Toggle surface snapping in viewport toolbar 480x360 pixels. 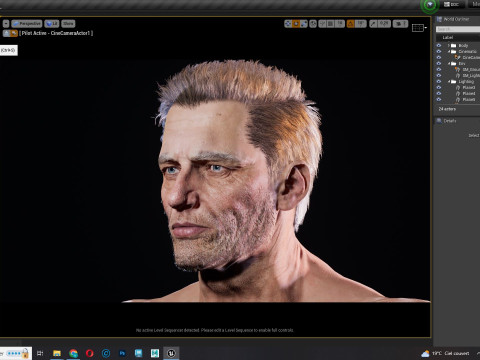click(322, 24)
